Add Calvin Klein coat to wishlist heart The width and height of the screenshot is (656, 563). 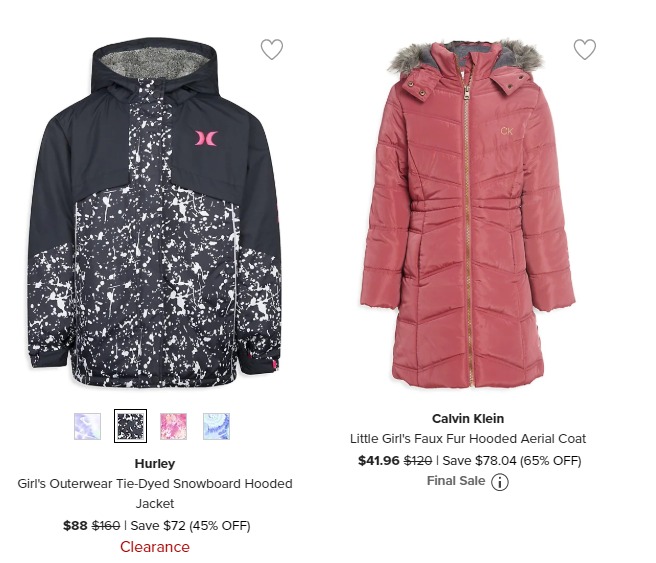[584, 49]
